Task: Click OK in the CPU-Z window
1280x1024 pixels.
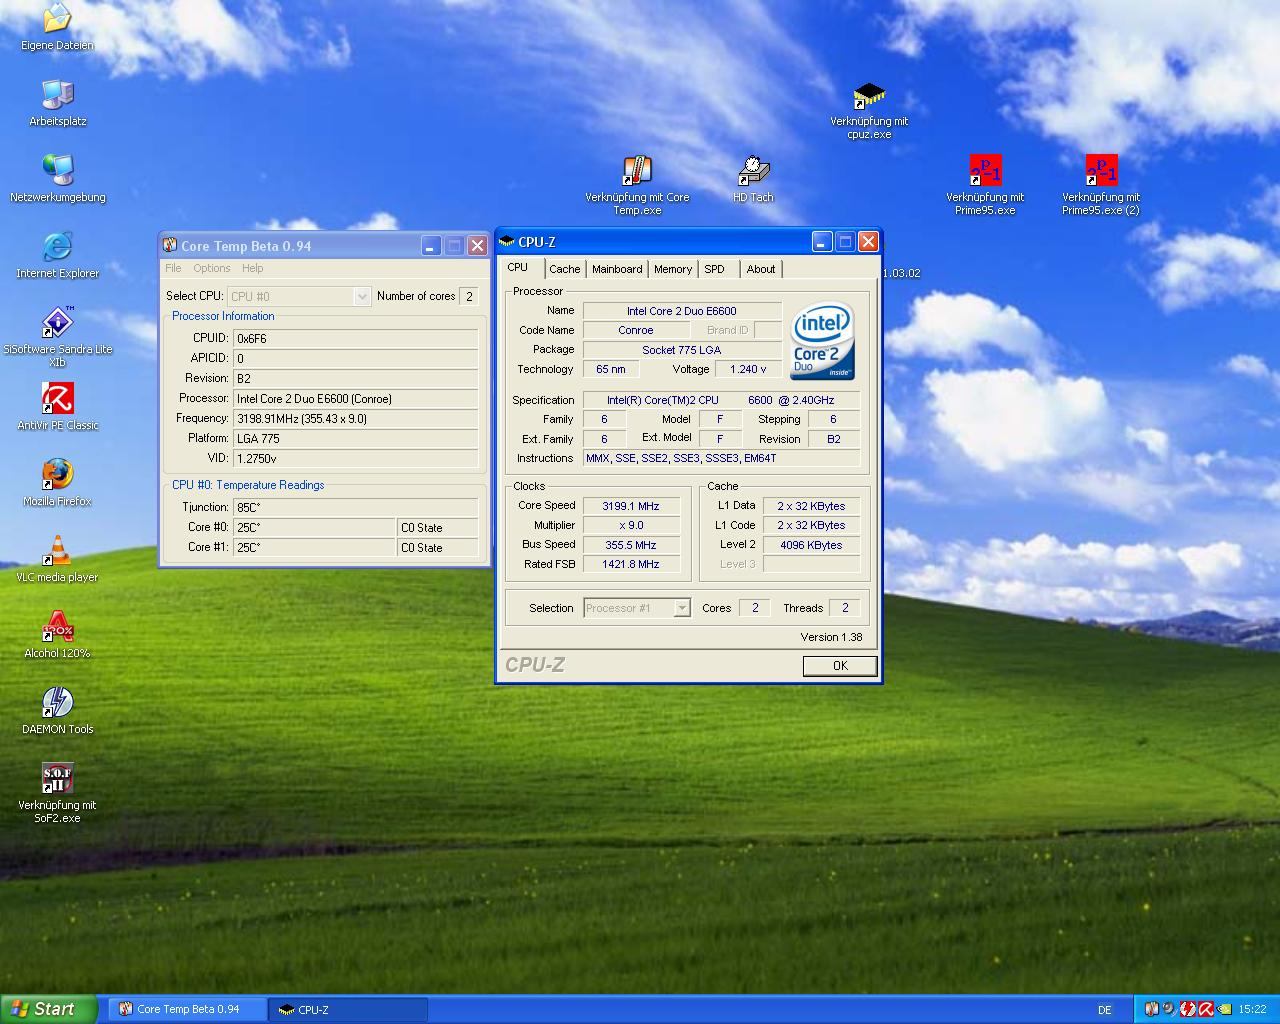Action: pyautogui.click(x=840, y=666)
